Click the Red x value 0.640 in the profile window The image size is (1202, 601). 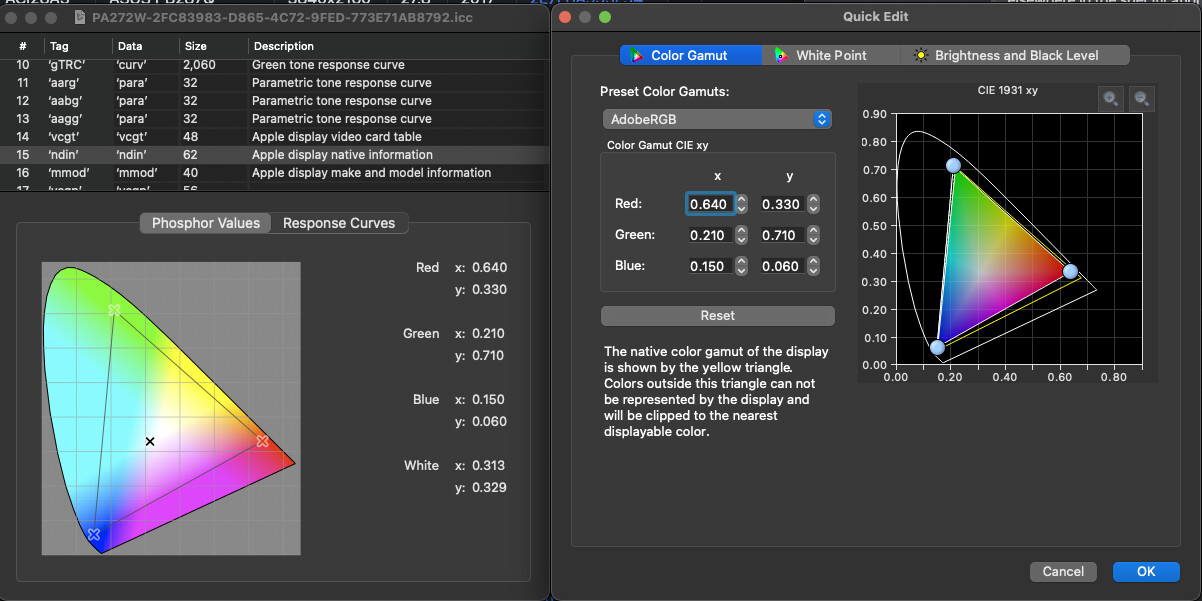[x=489, y=267]
